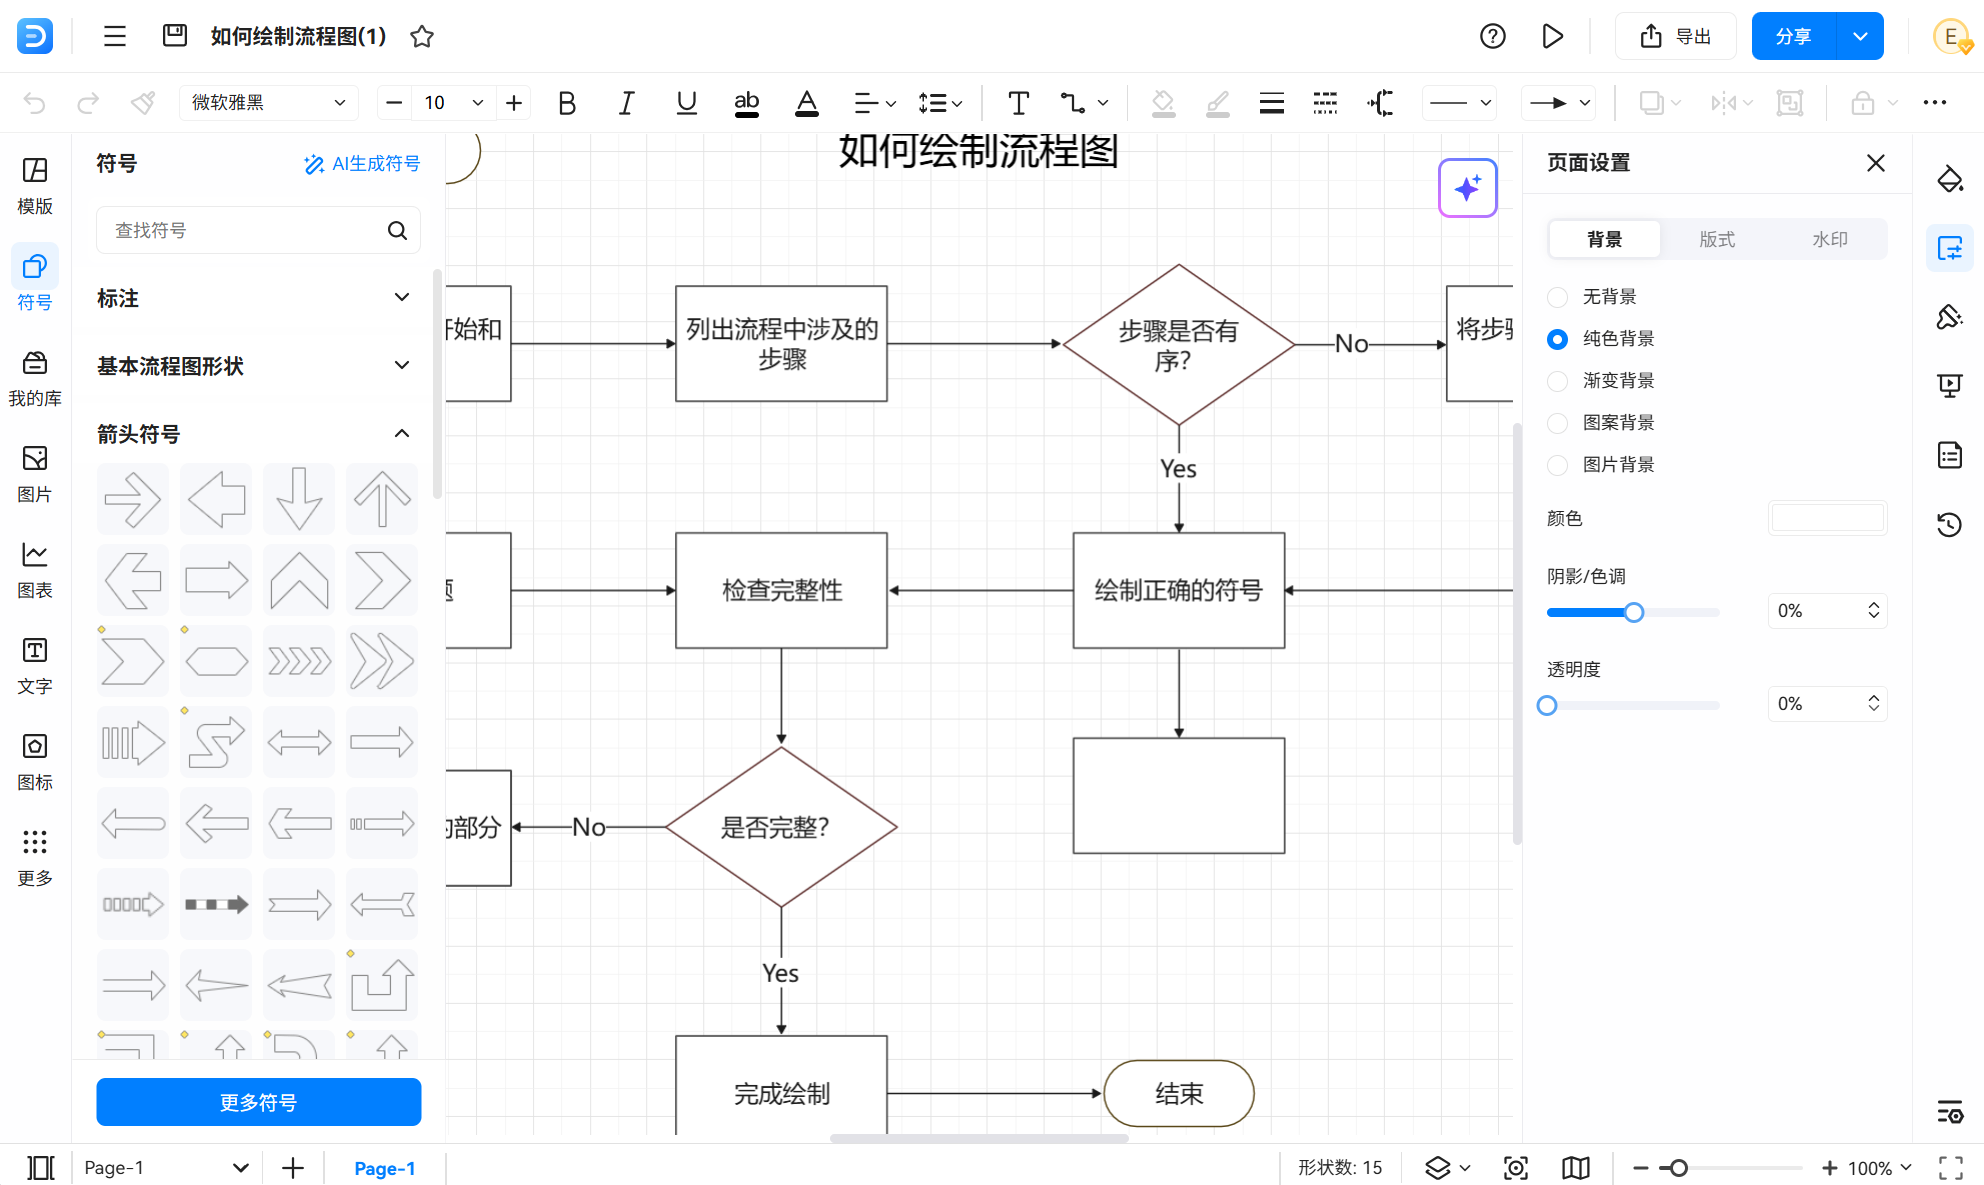Click the 阴影/色调 0% stepper field

click(1828, 611)
